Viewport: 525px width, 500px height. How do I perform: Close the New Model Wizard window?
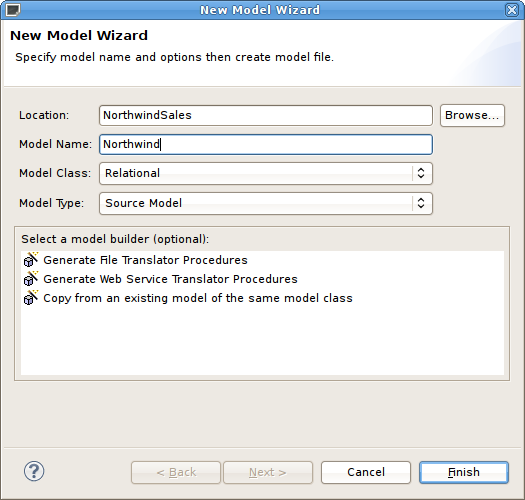point(512,10)
